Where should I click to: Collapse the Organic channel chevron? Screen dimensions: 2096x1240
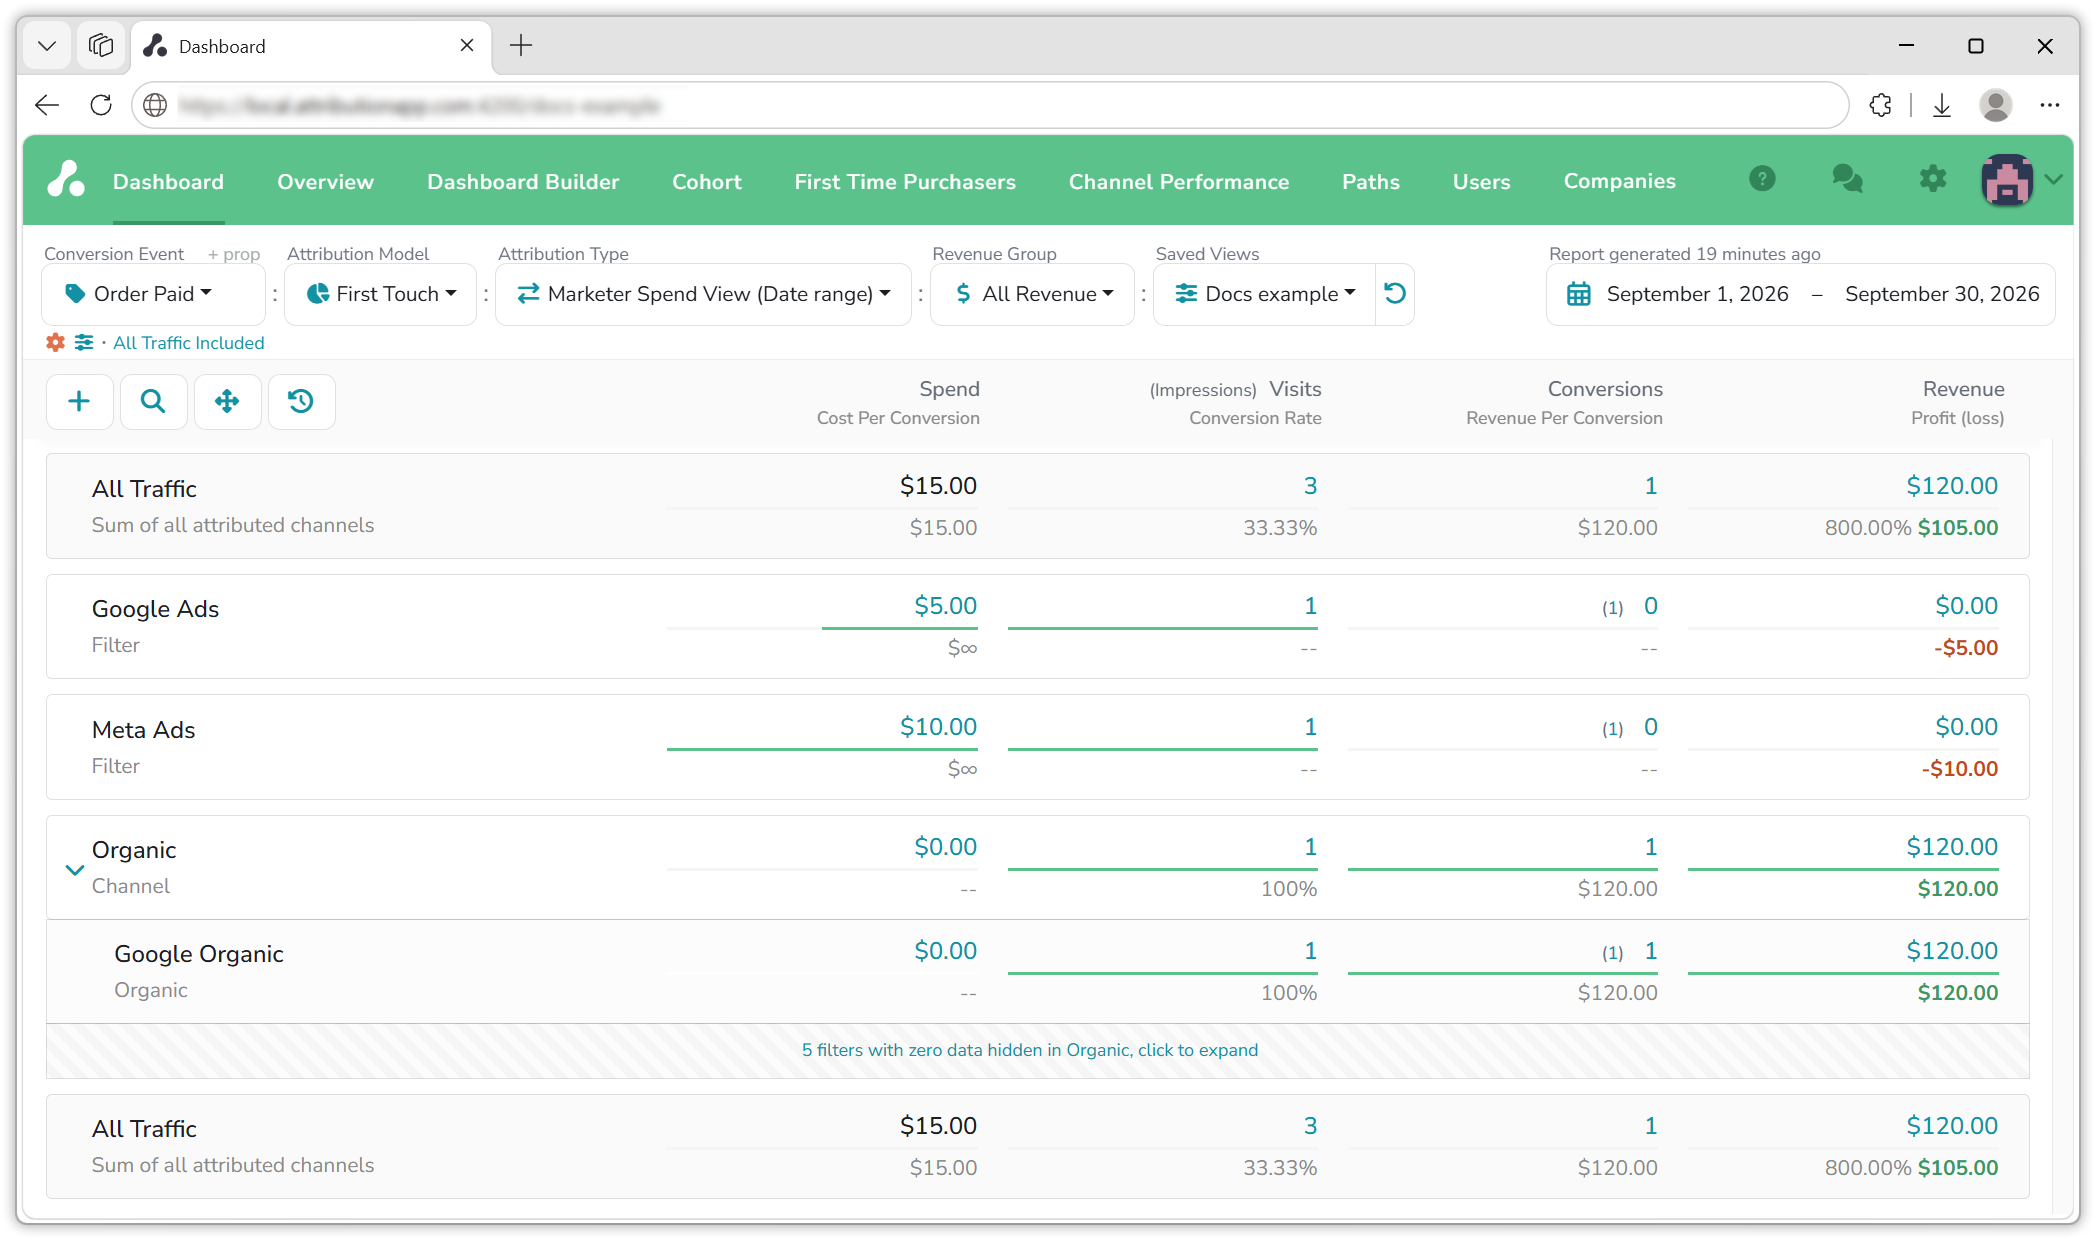pos(74,870)
